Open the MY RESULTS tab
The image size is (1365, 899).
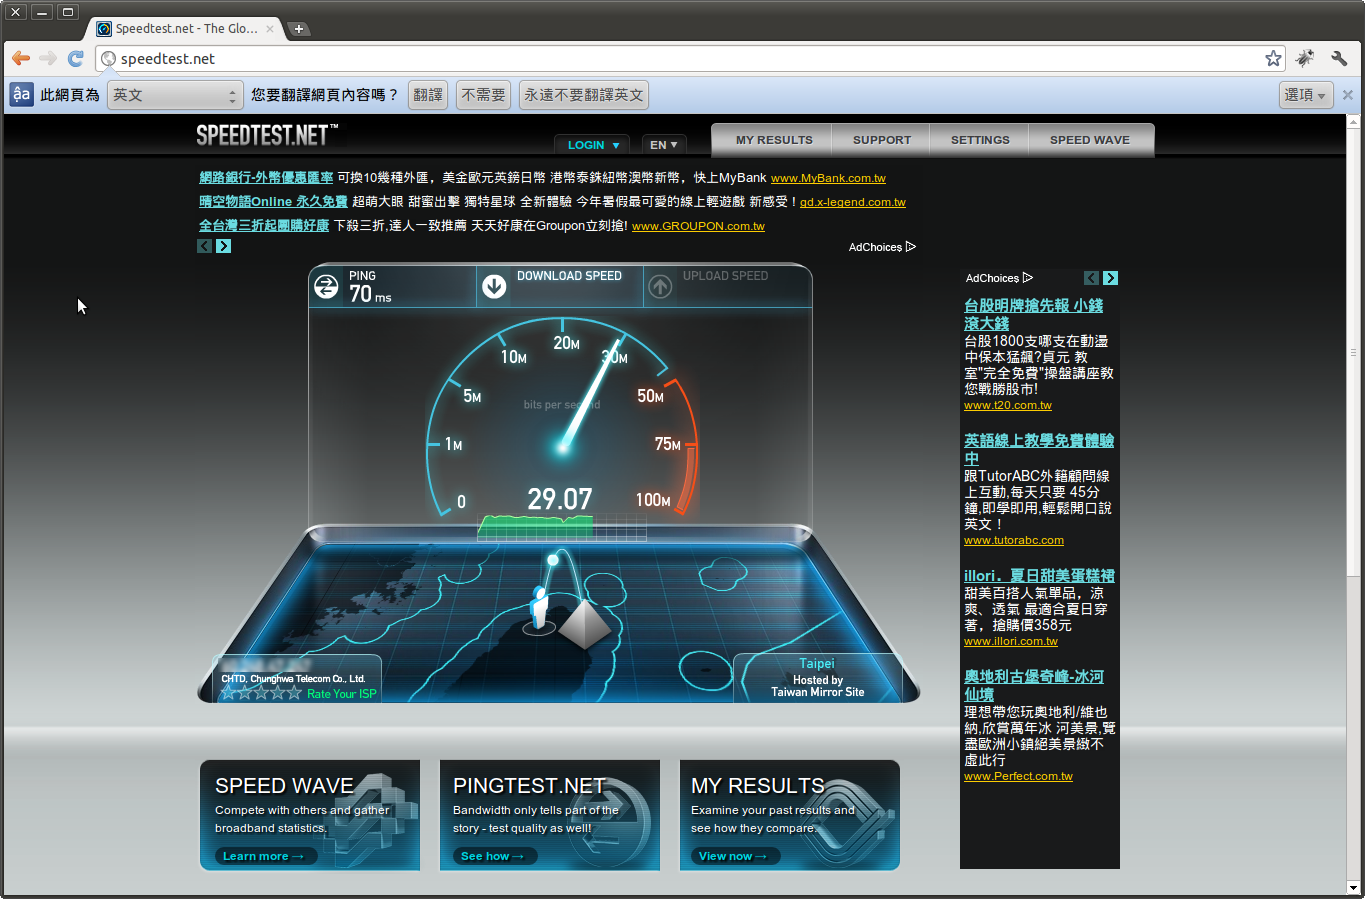pyautogui.click(x=774, y=140)
